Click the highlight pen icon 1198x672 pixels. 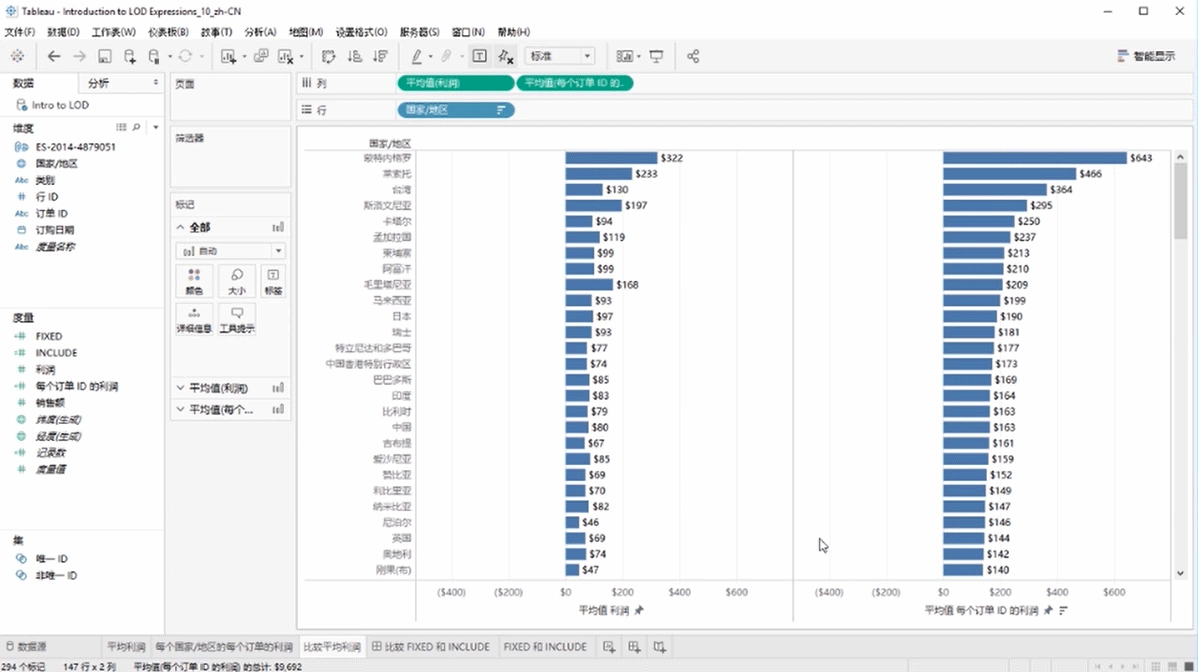(x=416, y=57)
